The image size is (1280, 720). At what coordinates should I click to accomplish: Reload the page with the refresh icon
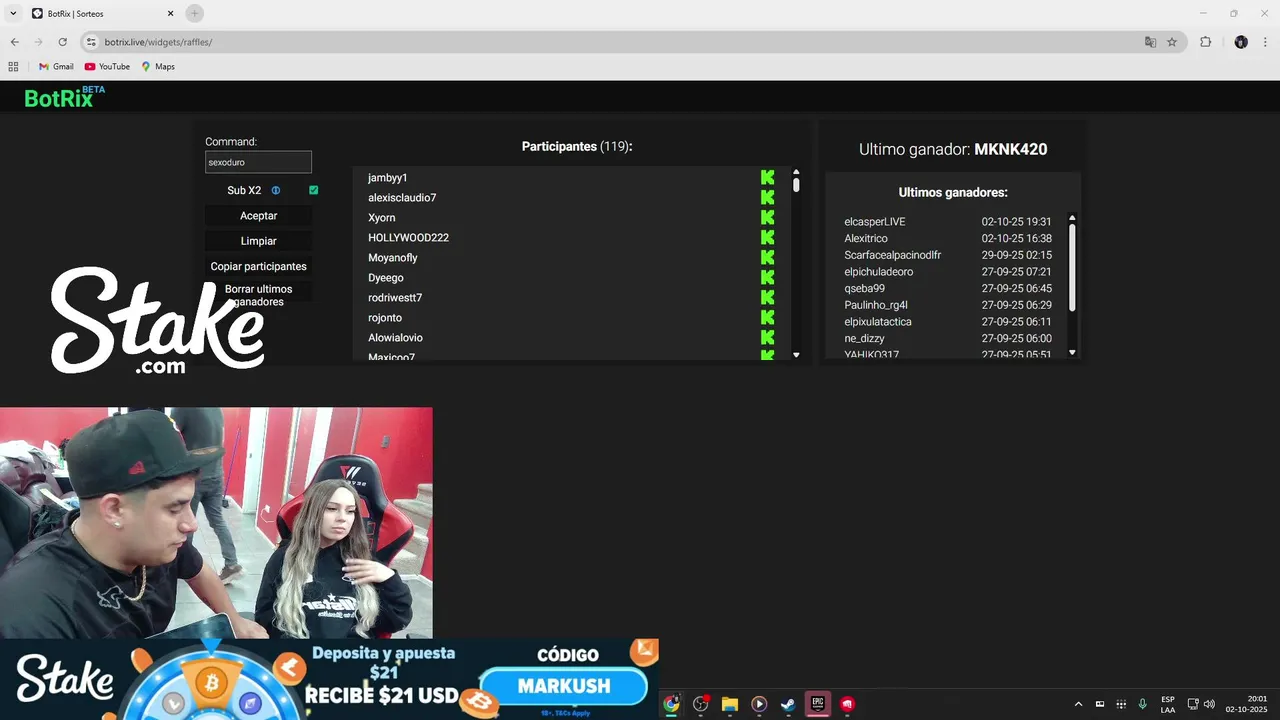tap(62, 42)
